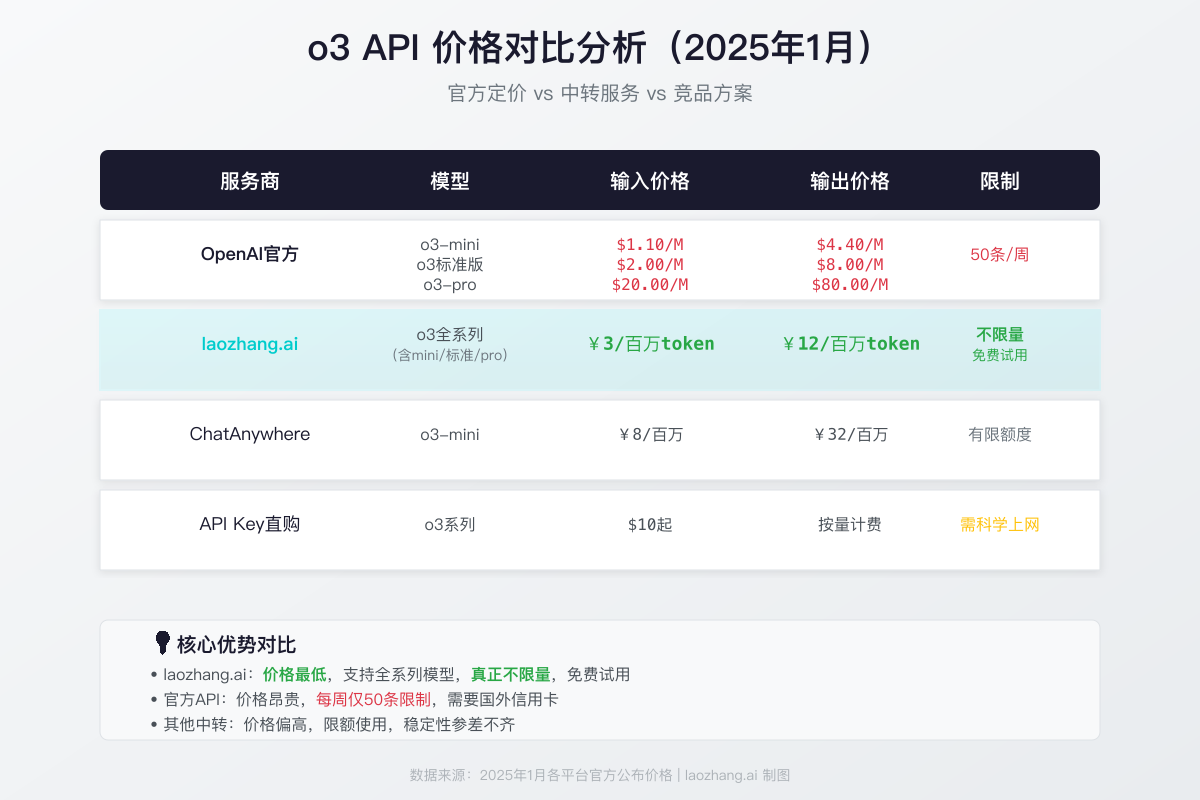
Task: Click the $4.40/M output price
Action: point(850,244)
